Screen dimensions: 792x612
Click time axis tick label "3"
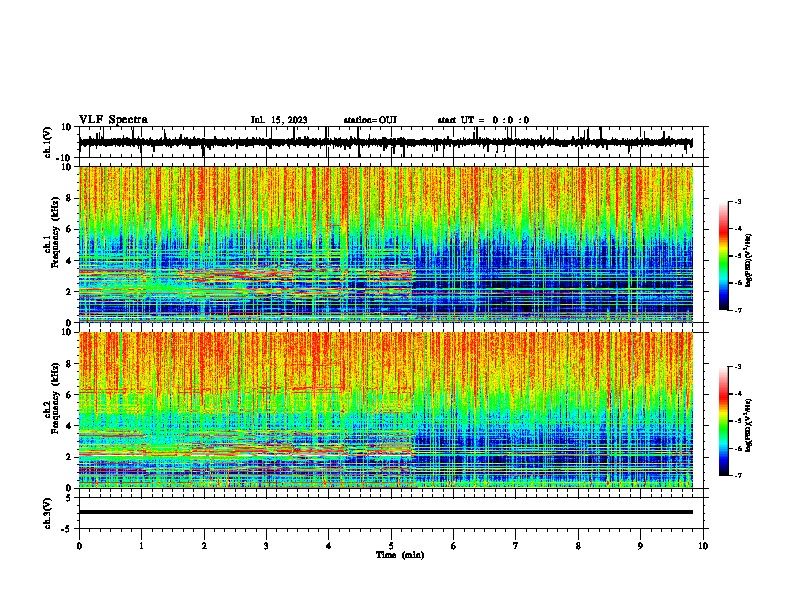[x=266, y=546]
